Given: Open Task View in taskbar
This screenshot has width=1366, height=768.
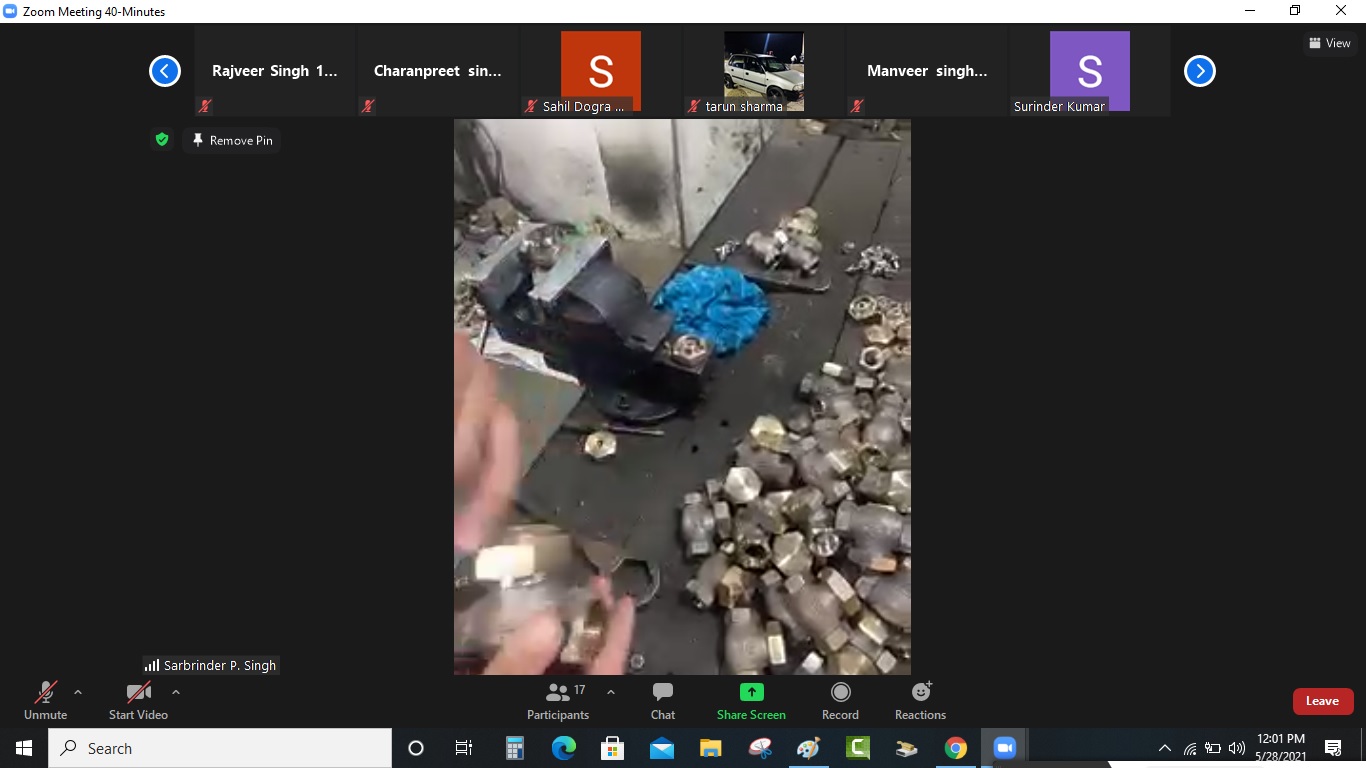Looking at the screenshot, I should point(464,748).
